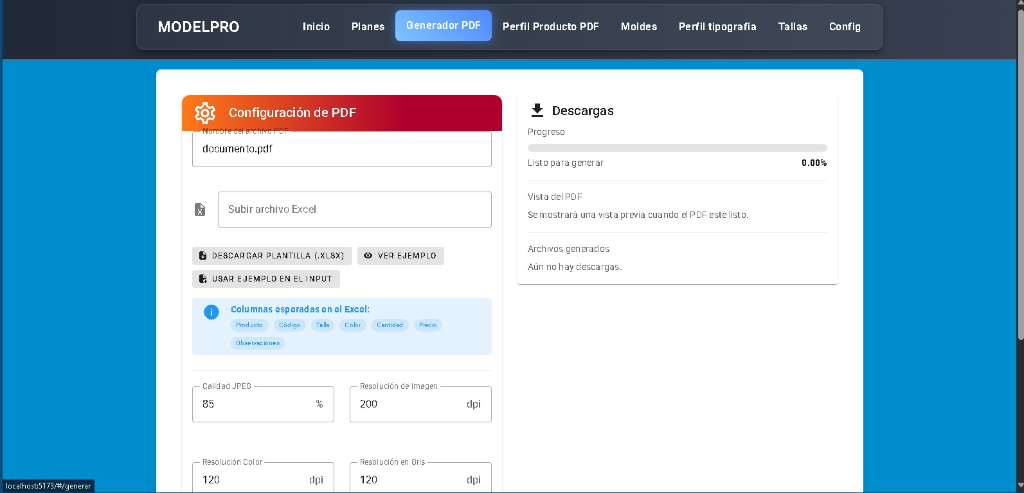This screenshot has width=1024, height=493.
Task: Go to the Inicio tab
Action: point(316,27)
